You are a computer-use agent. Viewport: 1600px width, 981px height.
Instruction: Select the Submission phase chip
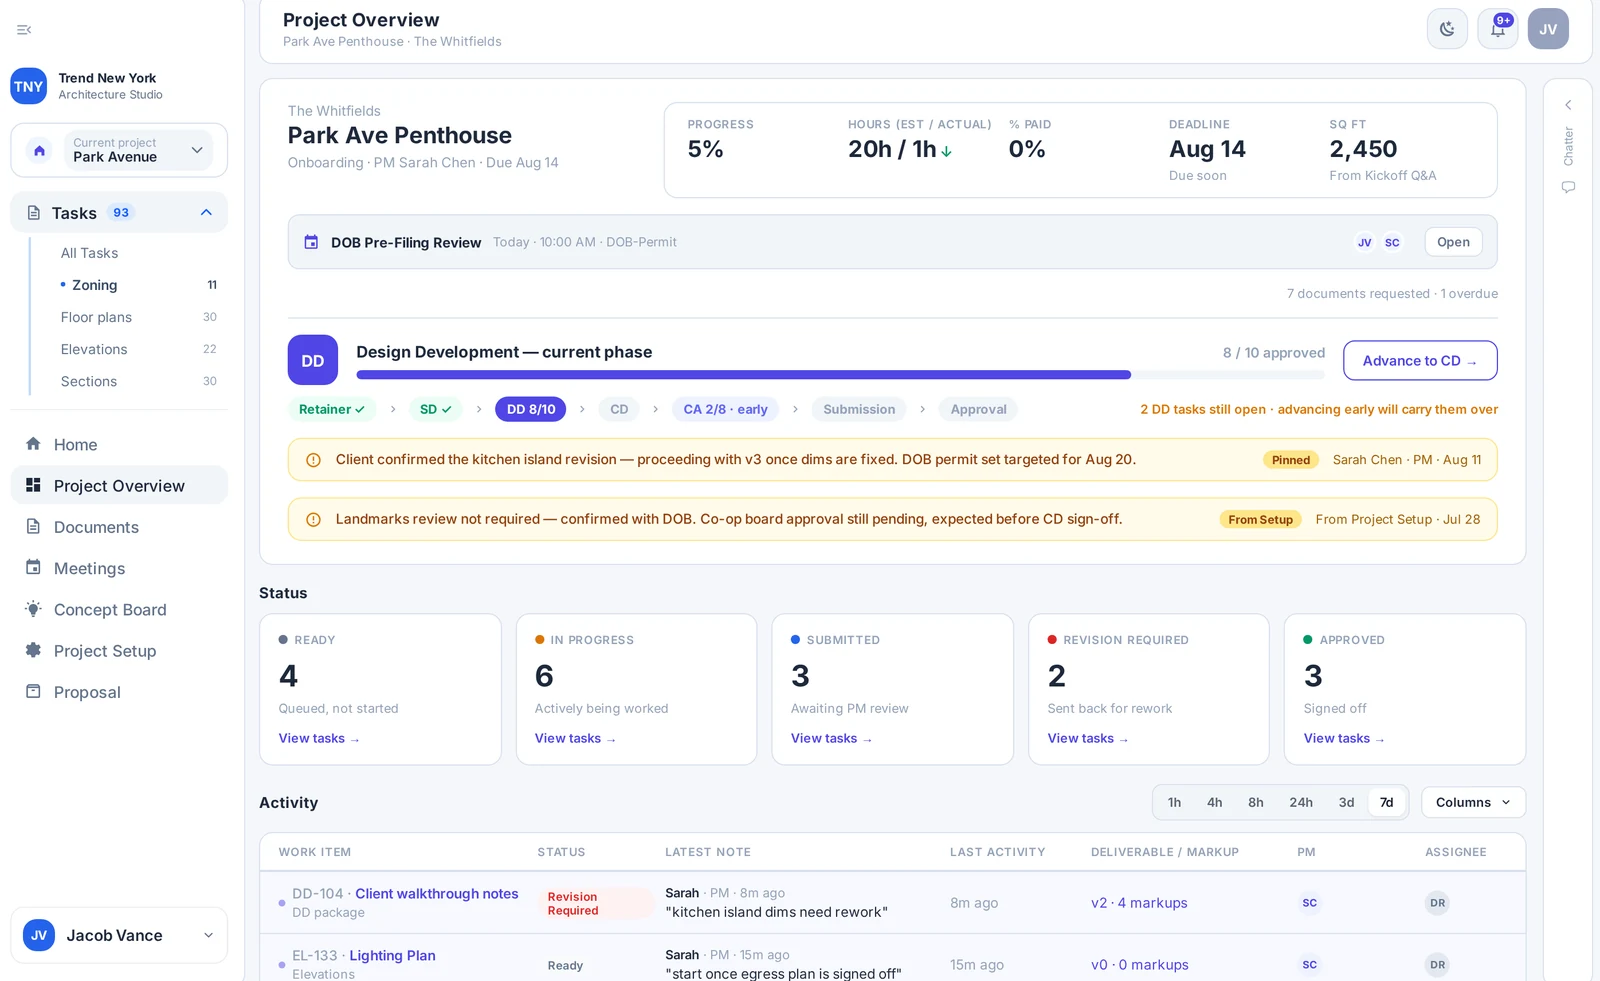click(859, 409)
